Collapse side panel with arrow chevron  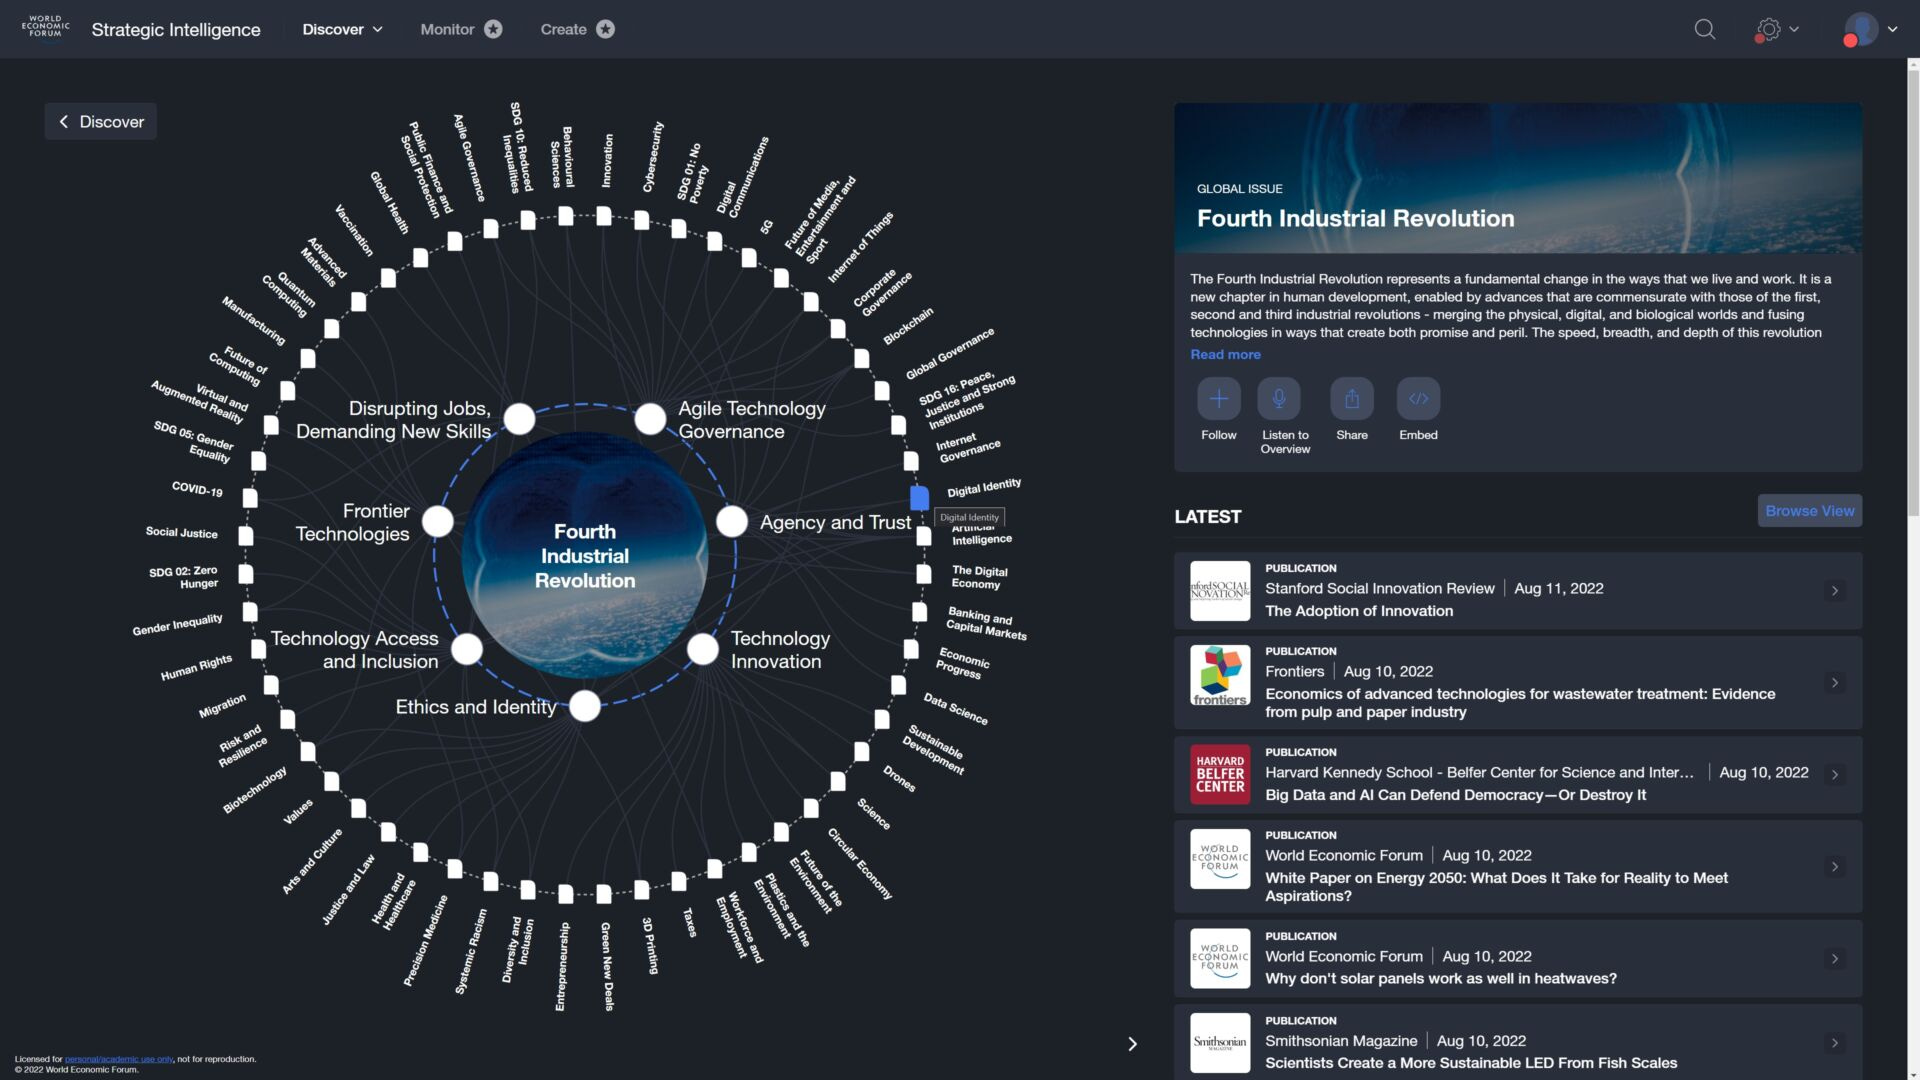tap(1132, 1044)
